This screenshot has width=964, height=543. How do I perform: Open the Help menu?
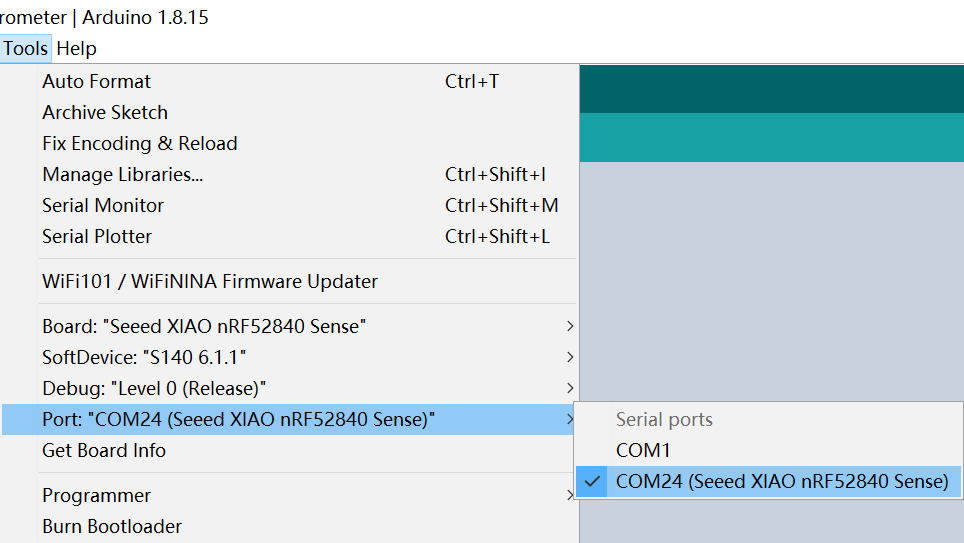pos(76,49)
